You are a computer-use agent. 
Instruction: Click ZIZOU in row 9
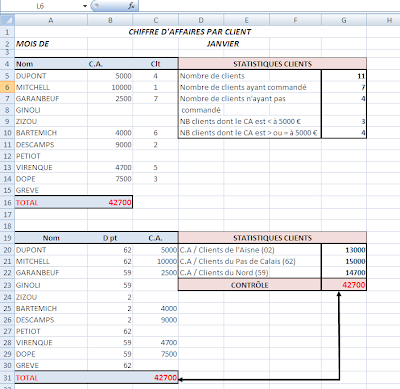[26, 121]
